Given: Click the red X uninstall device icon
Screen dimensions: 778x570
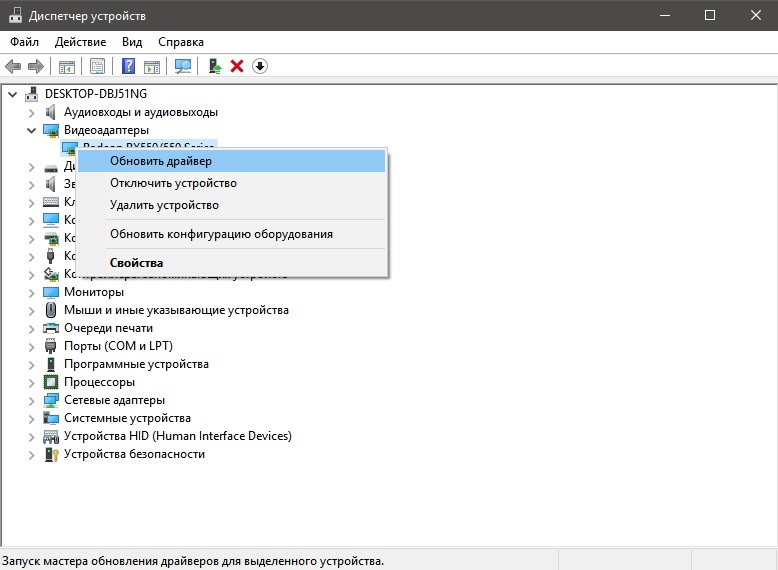Looking at the screenshot, I should click(x=237, y=66).
